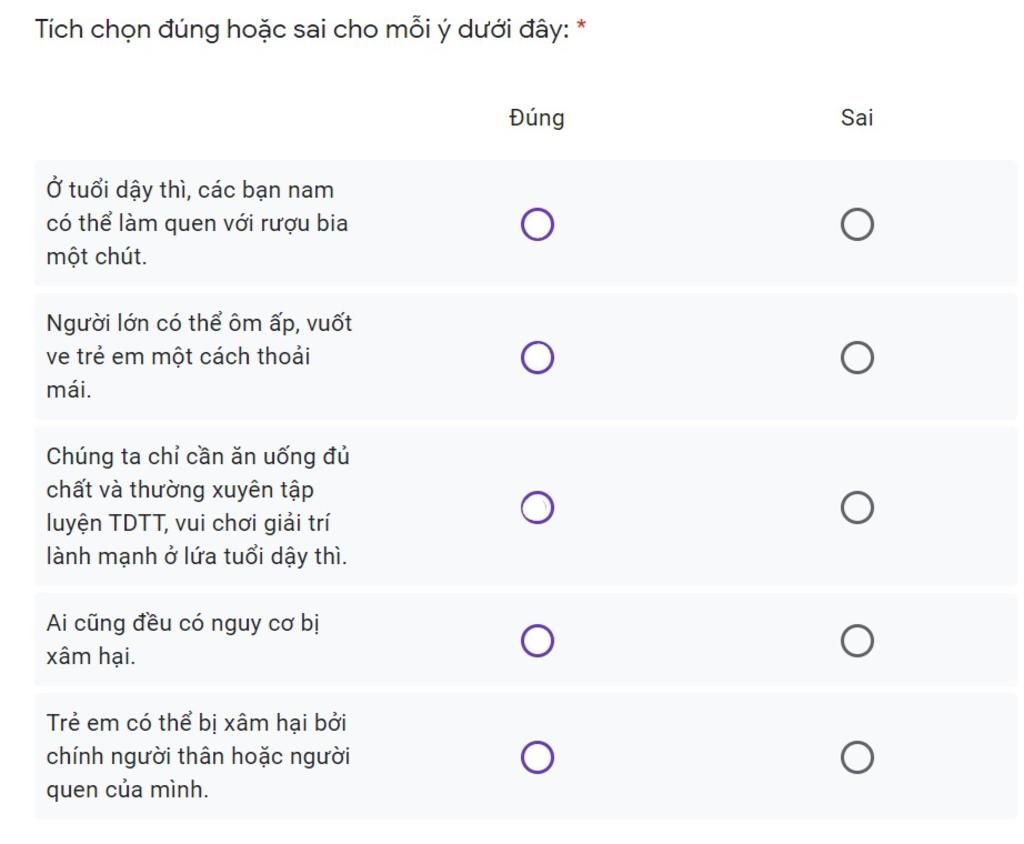
Task: Choose Sai for 'tập luyện TDTT' statement
Action: 857,508
